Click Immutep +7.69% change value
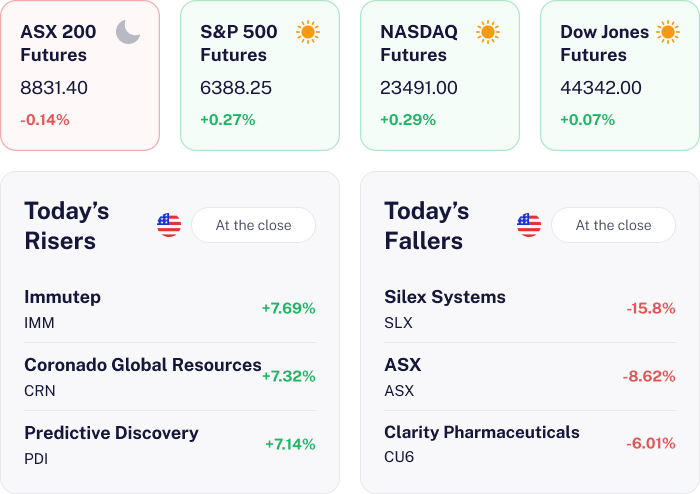 click(288, 308)
